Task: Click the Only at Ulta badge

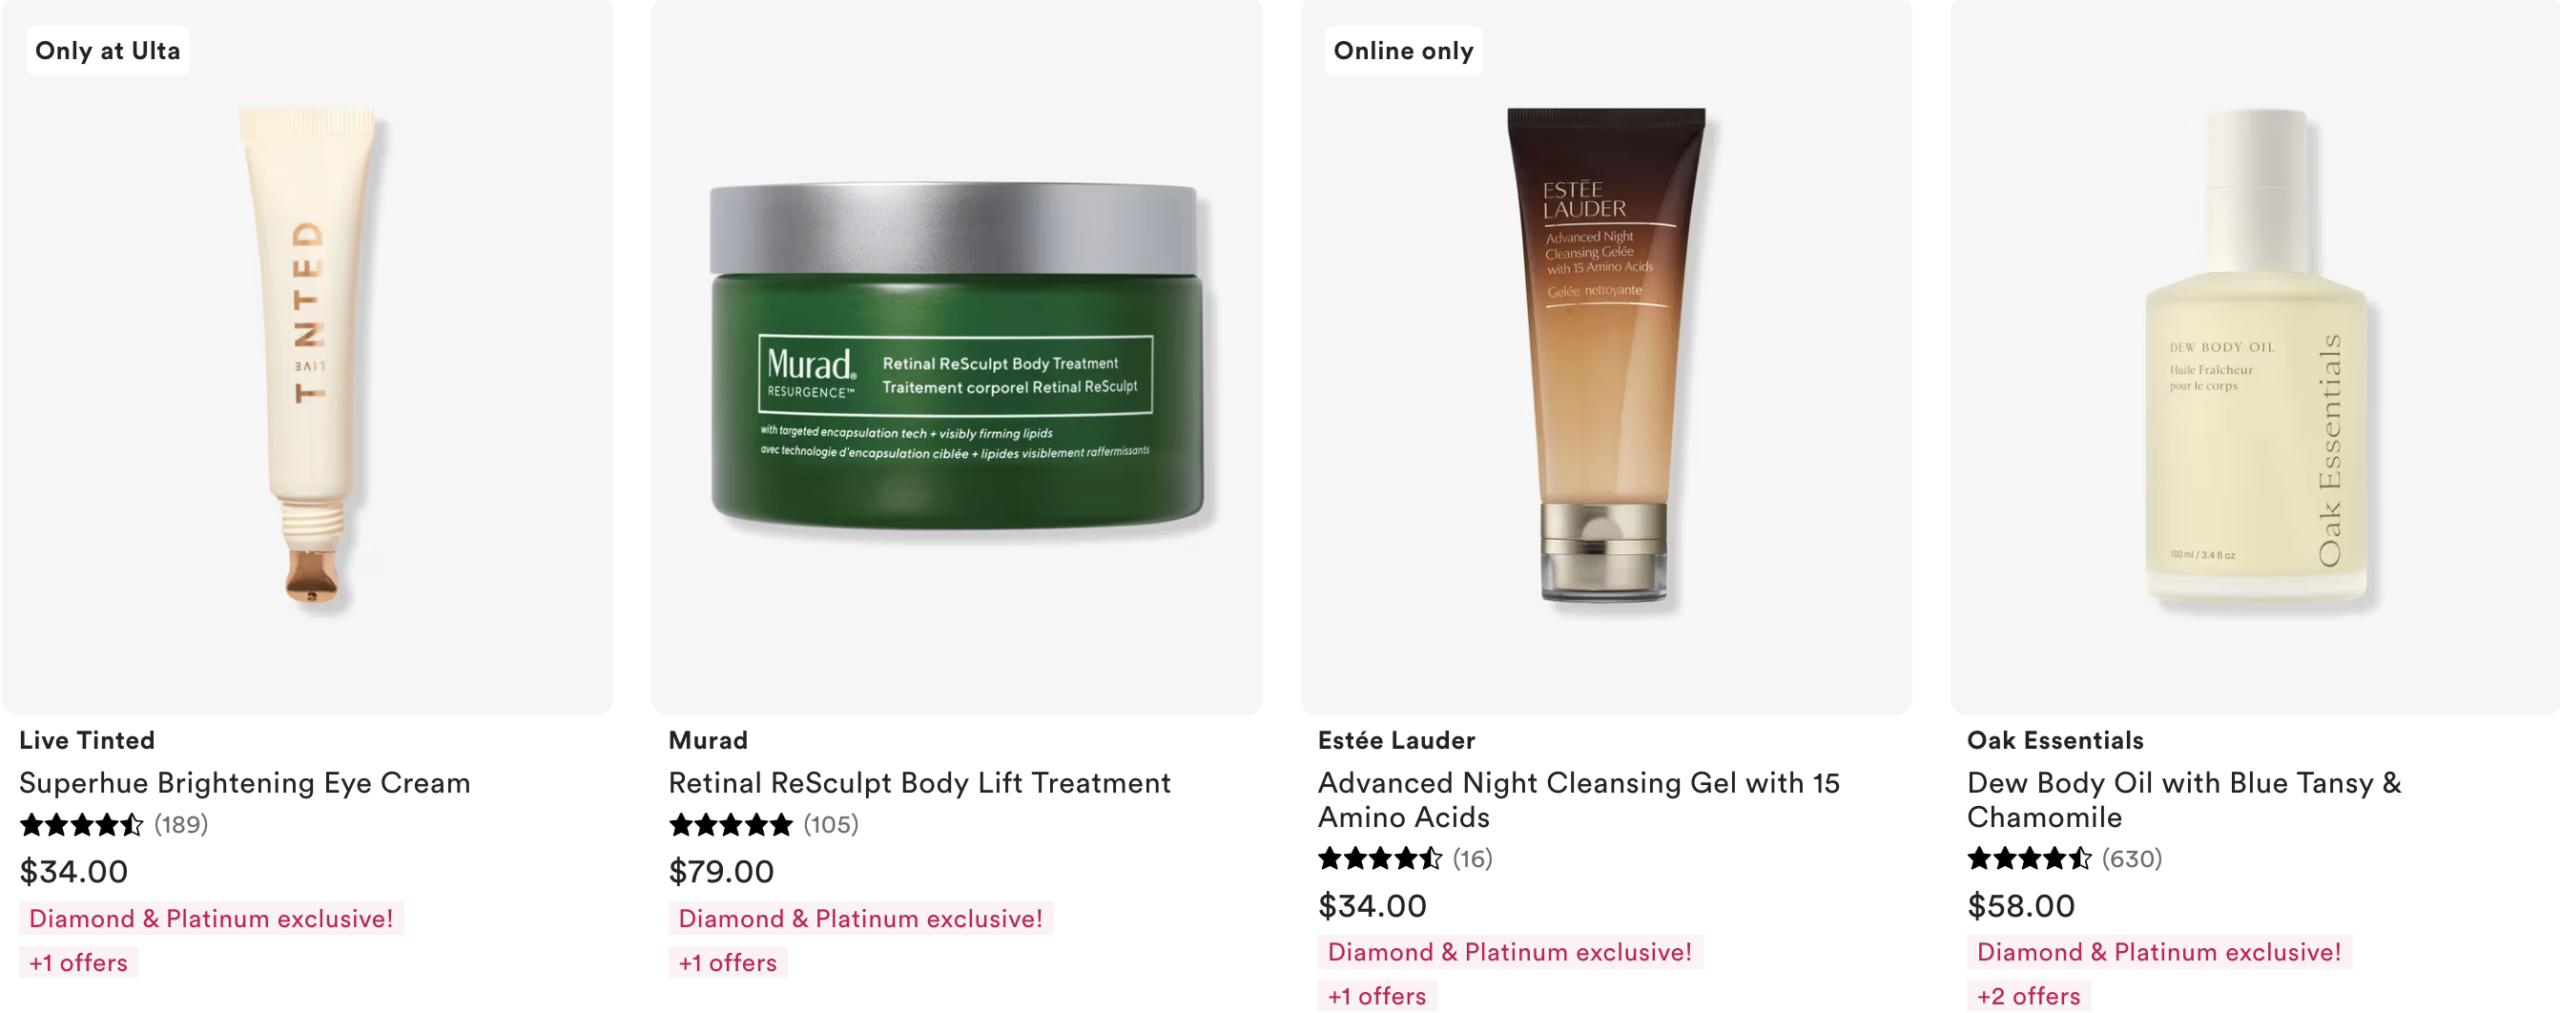Action: [108, 51]
